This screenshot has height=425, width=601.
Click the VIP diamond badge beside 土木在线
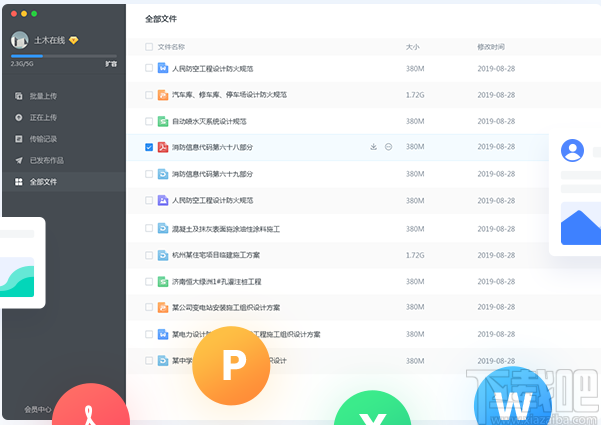[74, 40]
